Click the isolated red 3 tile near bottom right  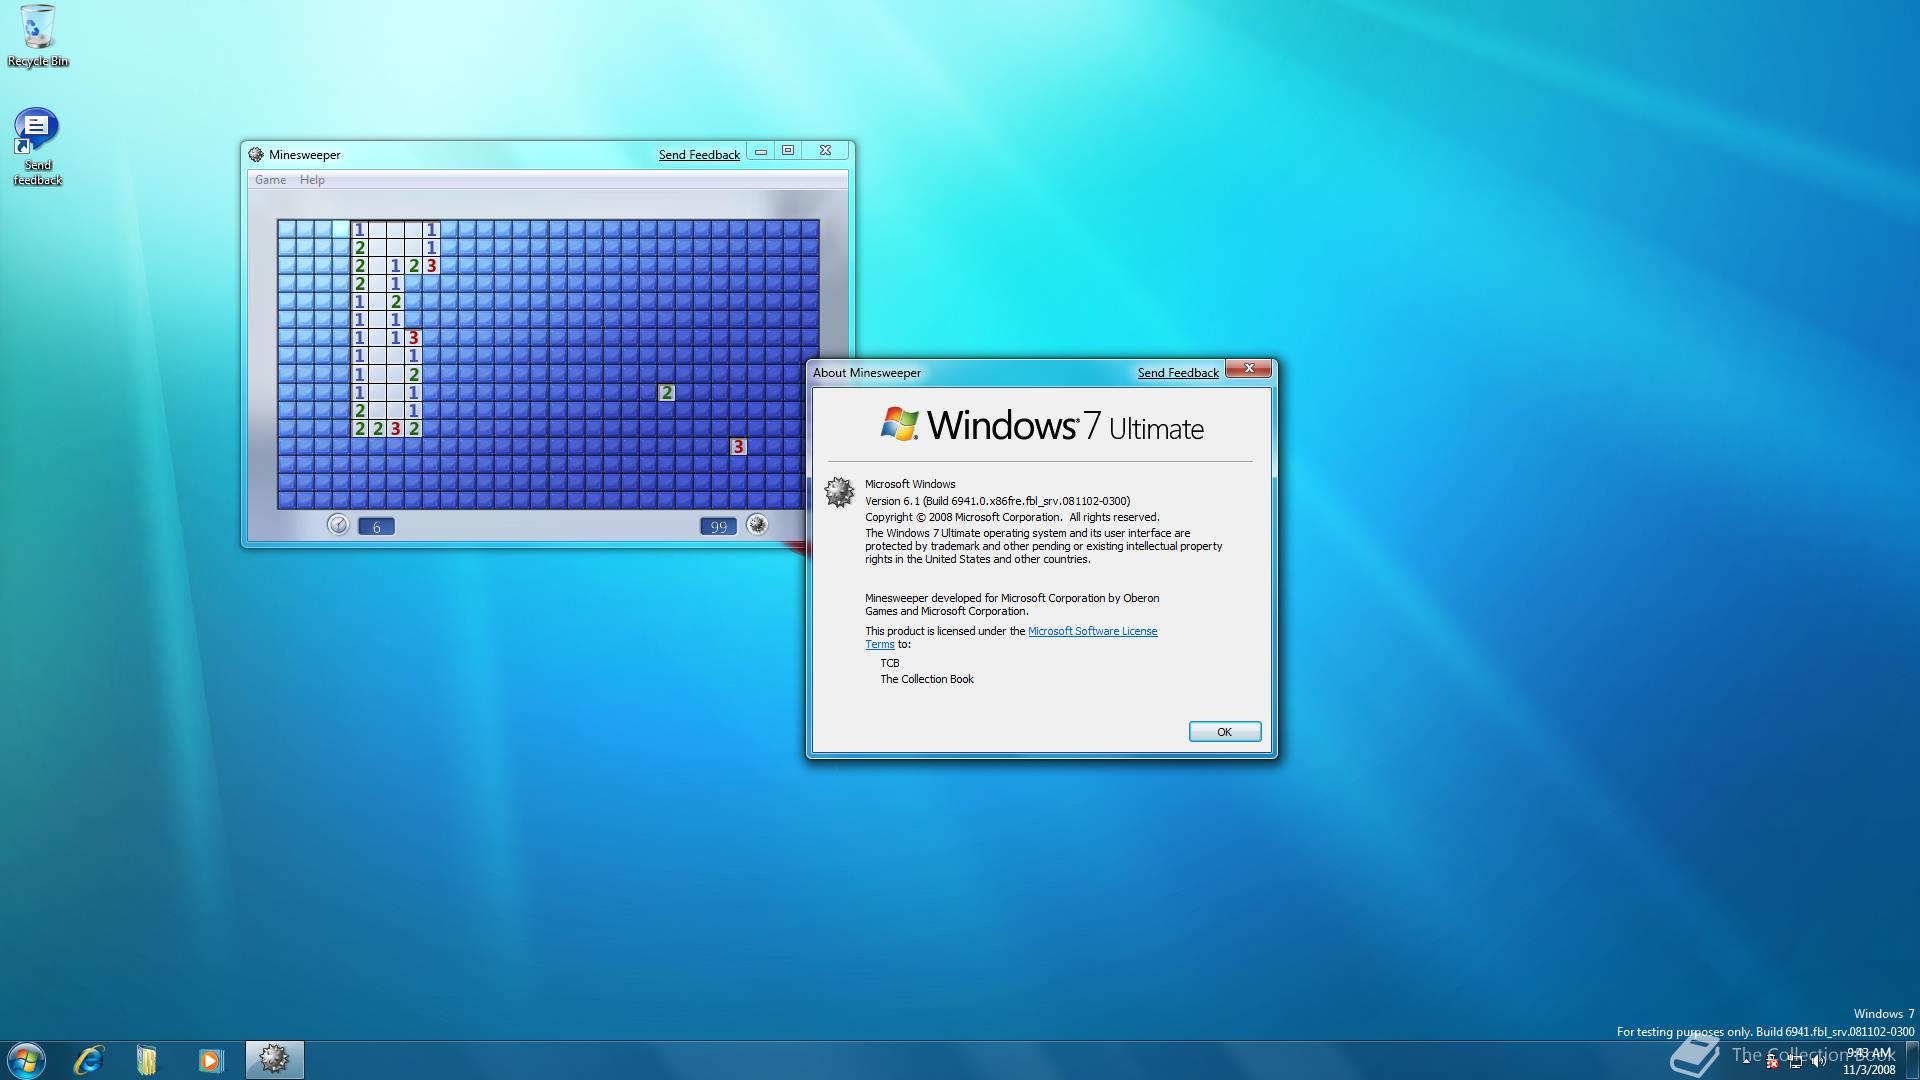click(x=738, y=447)
